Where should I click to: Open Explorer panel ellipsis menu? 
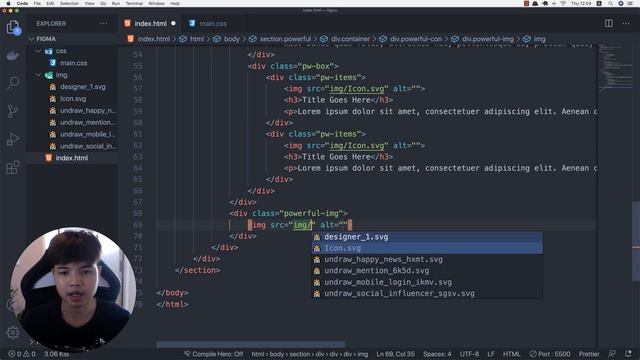[104, 23]
